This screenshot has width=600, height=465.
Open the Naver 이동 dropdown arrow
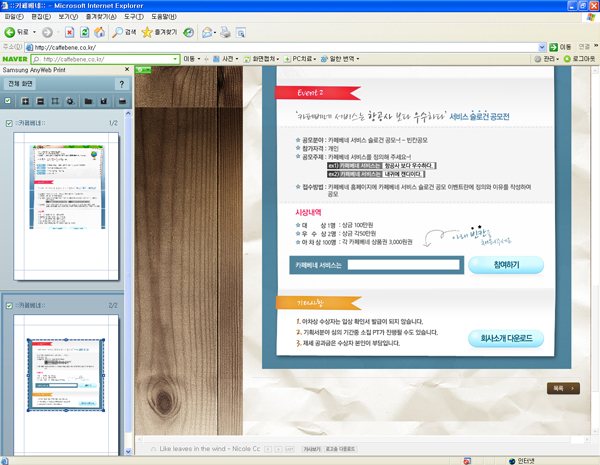[199, 59]
